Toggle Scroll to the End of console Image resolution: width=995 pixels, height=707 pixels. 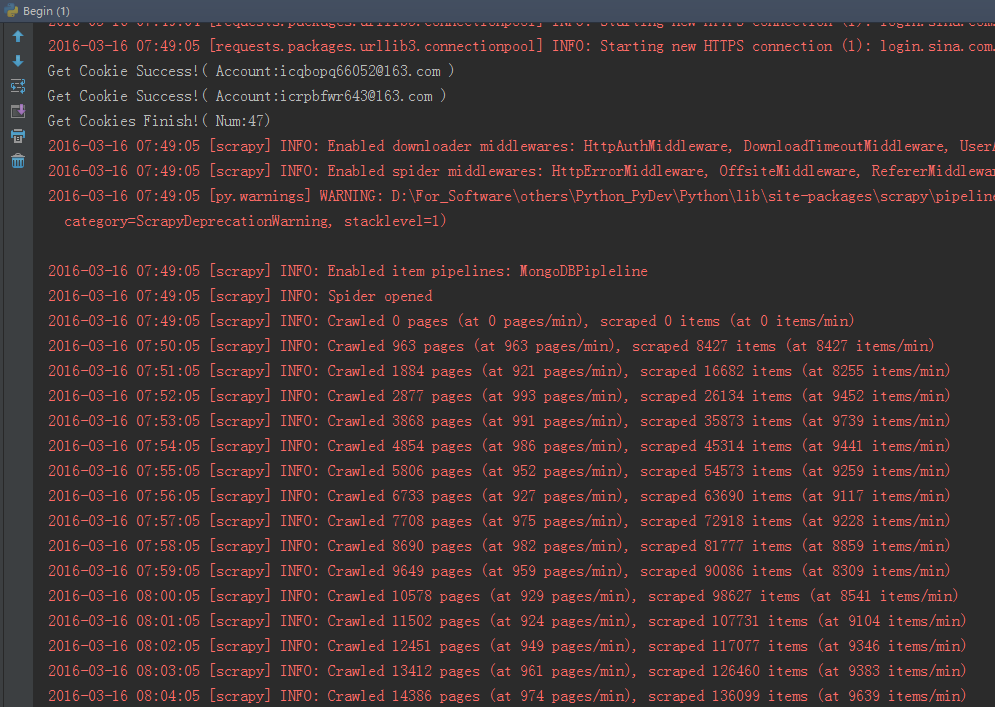pos(18,111)
